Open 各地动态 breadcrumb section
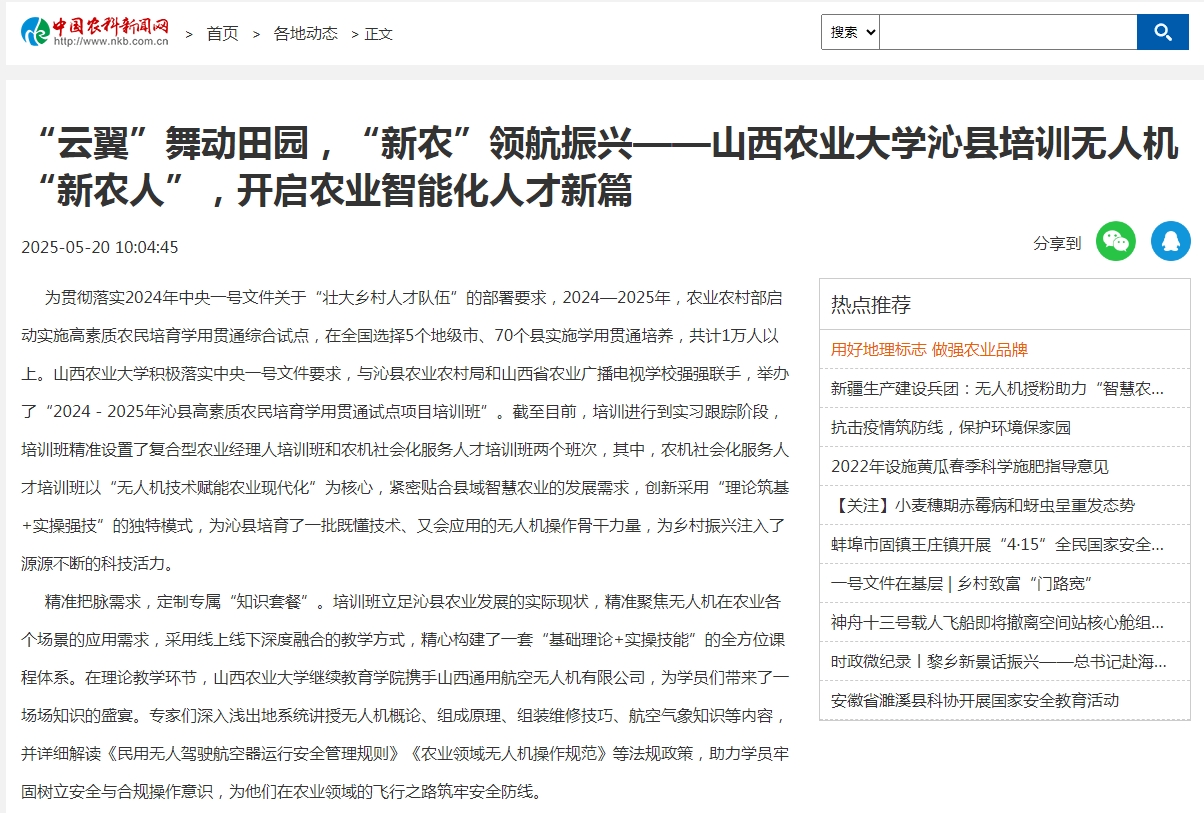 306,33
